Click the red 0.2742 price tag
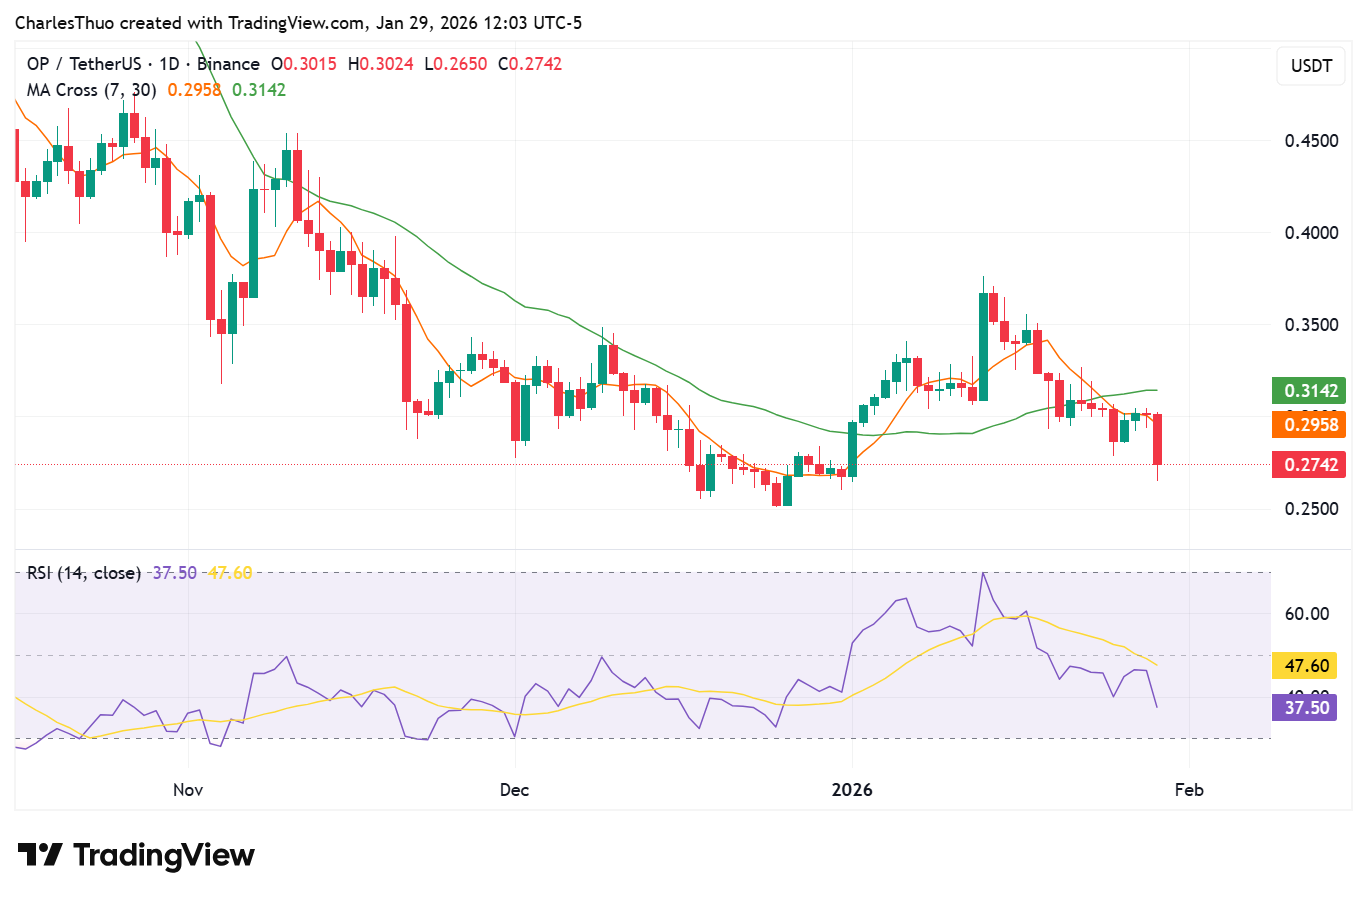 pyautogui.click(x=1308, y=464)
